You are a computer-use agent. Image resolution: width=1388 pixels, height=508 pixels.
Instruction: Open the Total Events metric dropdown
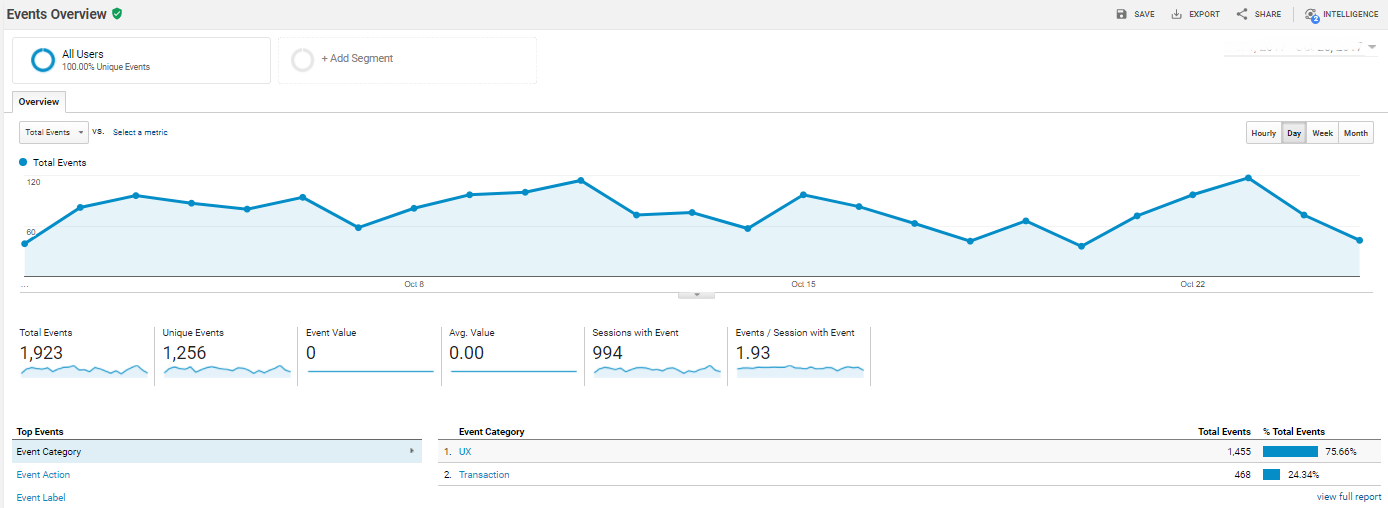click(53, 132)
